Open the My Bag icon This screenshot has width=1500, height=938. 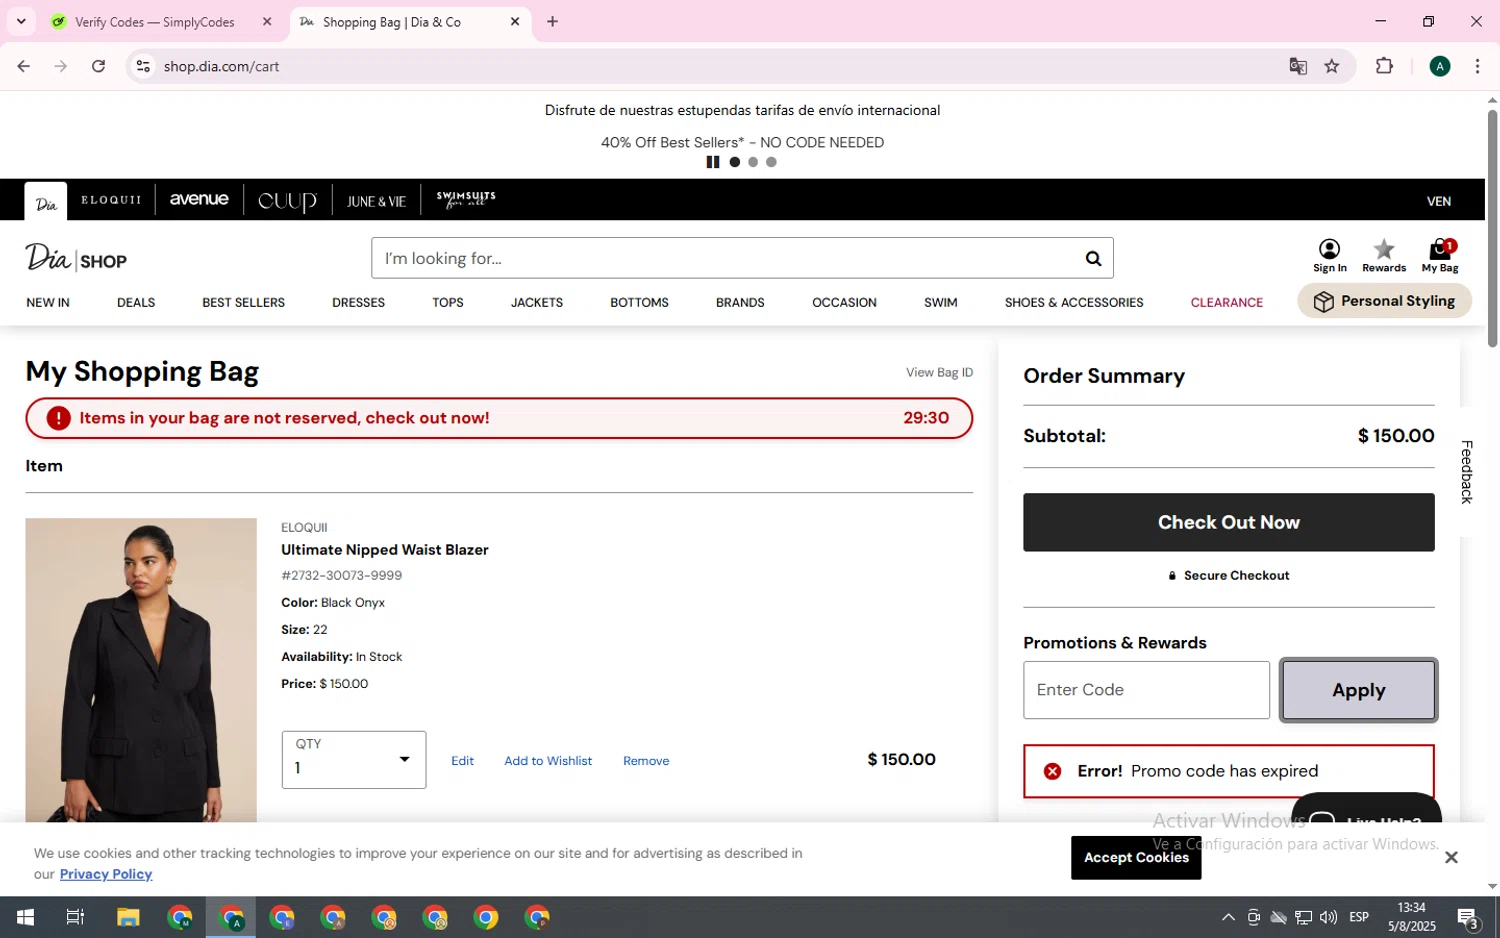coord(1440,256)
